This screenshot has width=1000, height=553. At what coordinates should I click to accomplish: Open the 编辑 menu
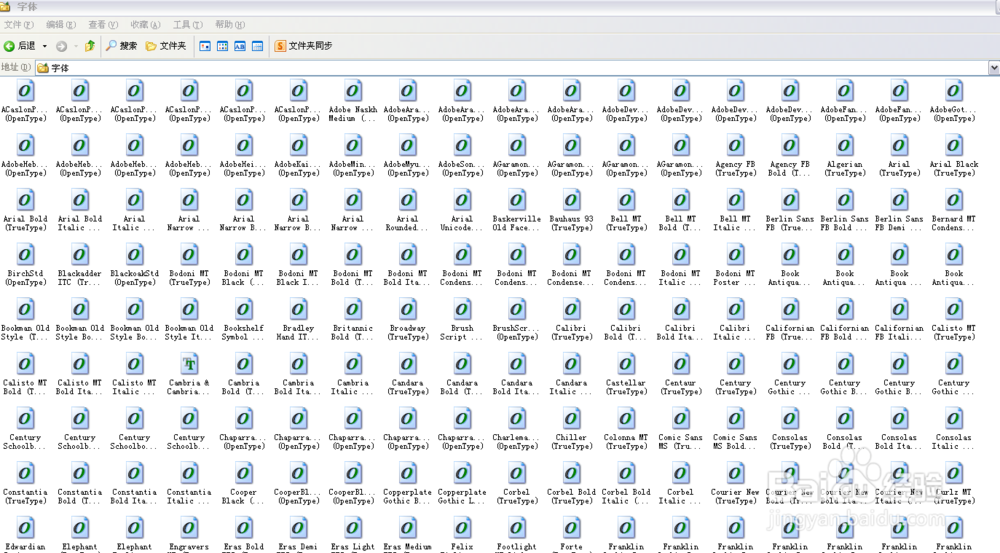(61, 25)
